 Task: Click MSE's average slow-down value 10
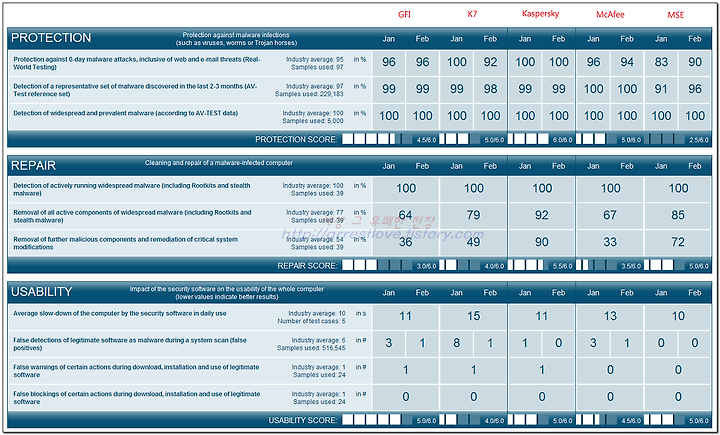[x=678, y=316]
